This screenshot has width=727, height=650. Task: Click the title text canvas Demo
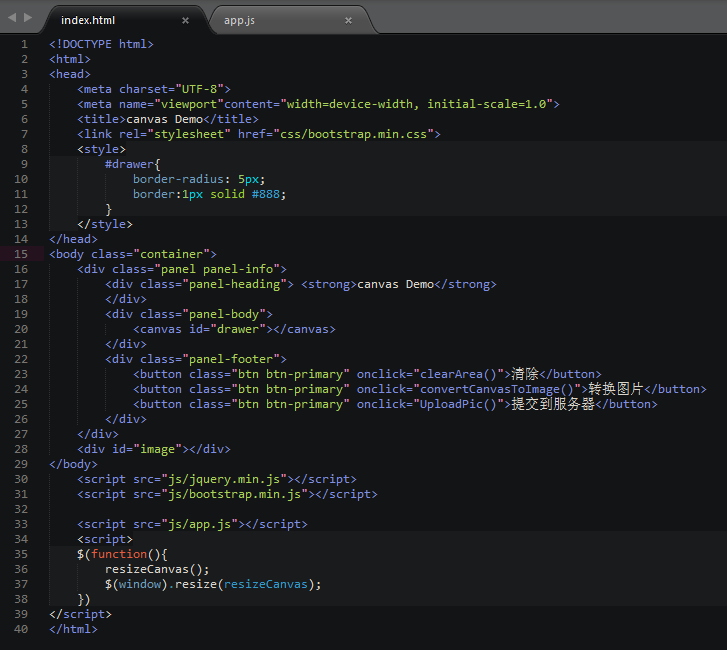(x=164, y=119)
